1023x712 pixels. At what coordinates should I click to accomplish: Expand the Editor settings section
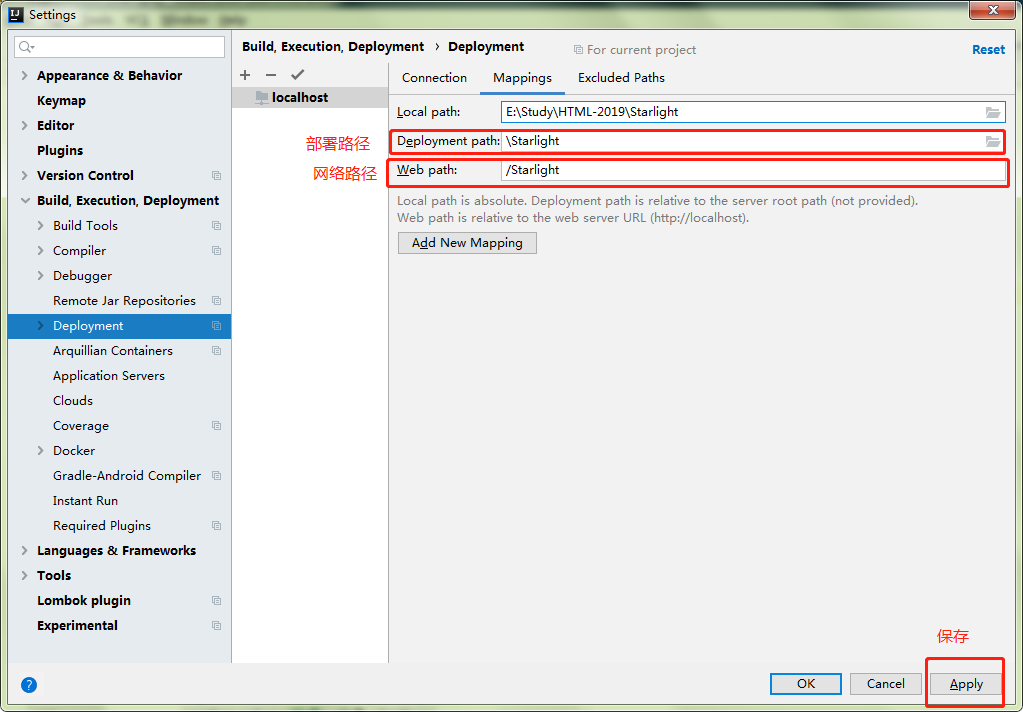(x=23, y=125)
